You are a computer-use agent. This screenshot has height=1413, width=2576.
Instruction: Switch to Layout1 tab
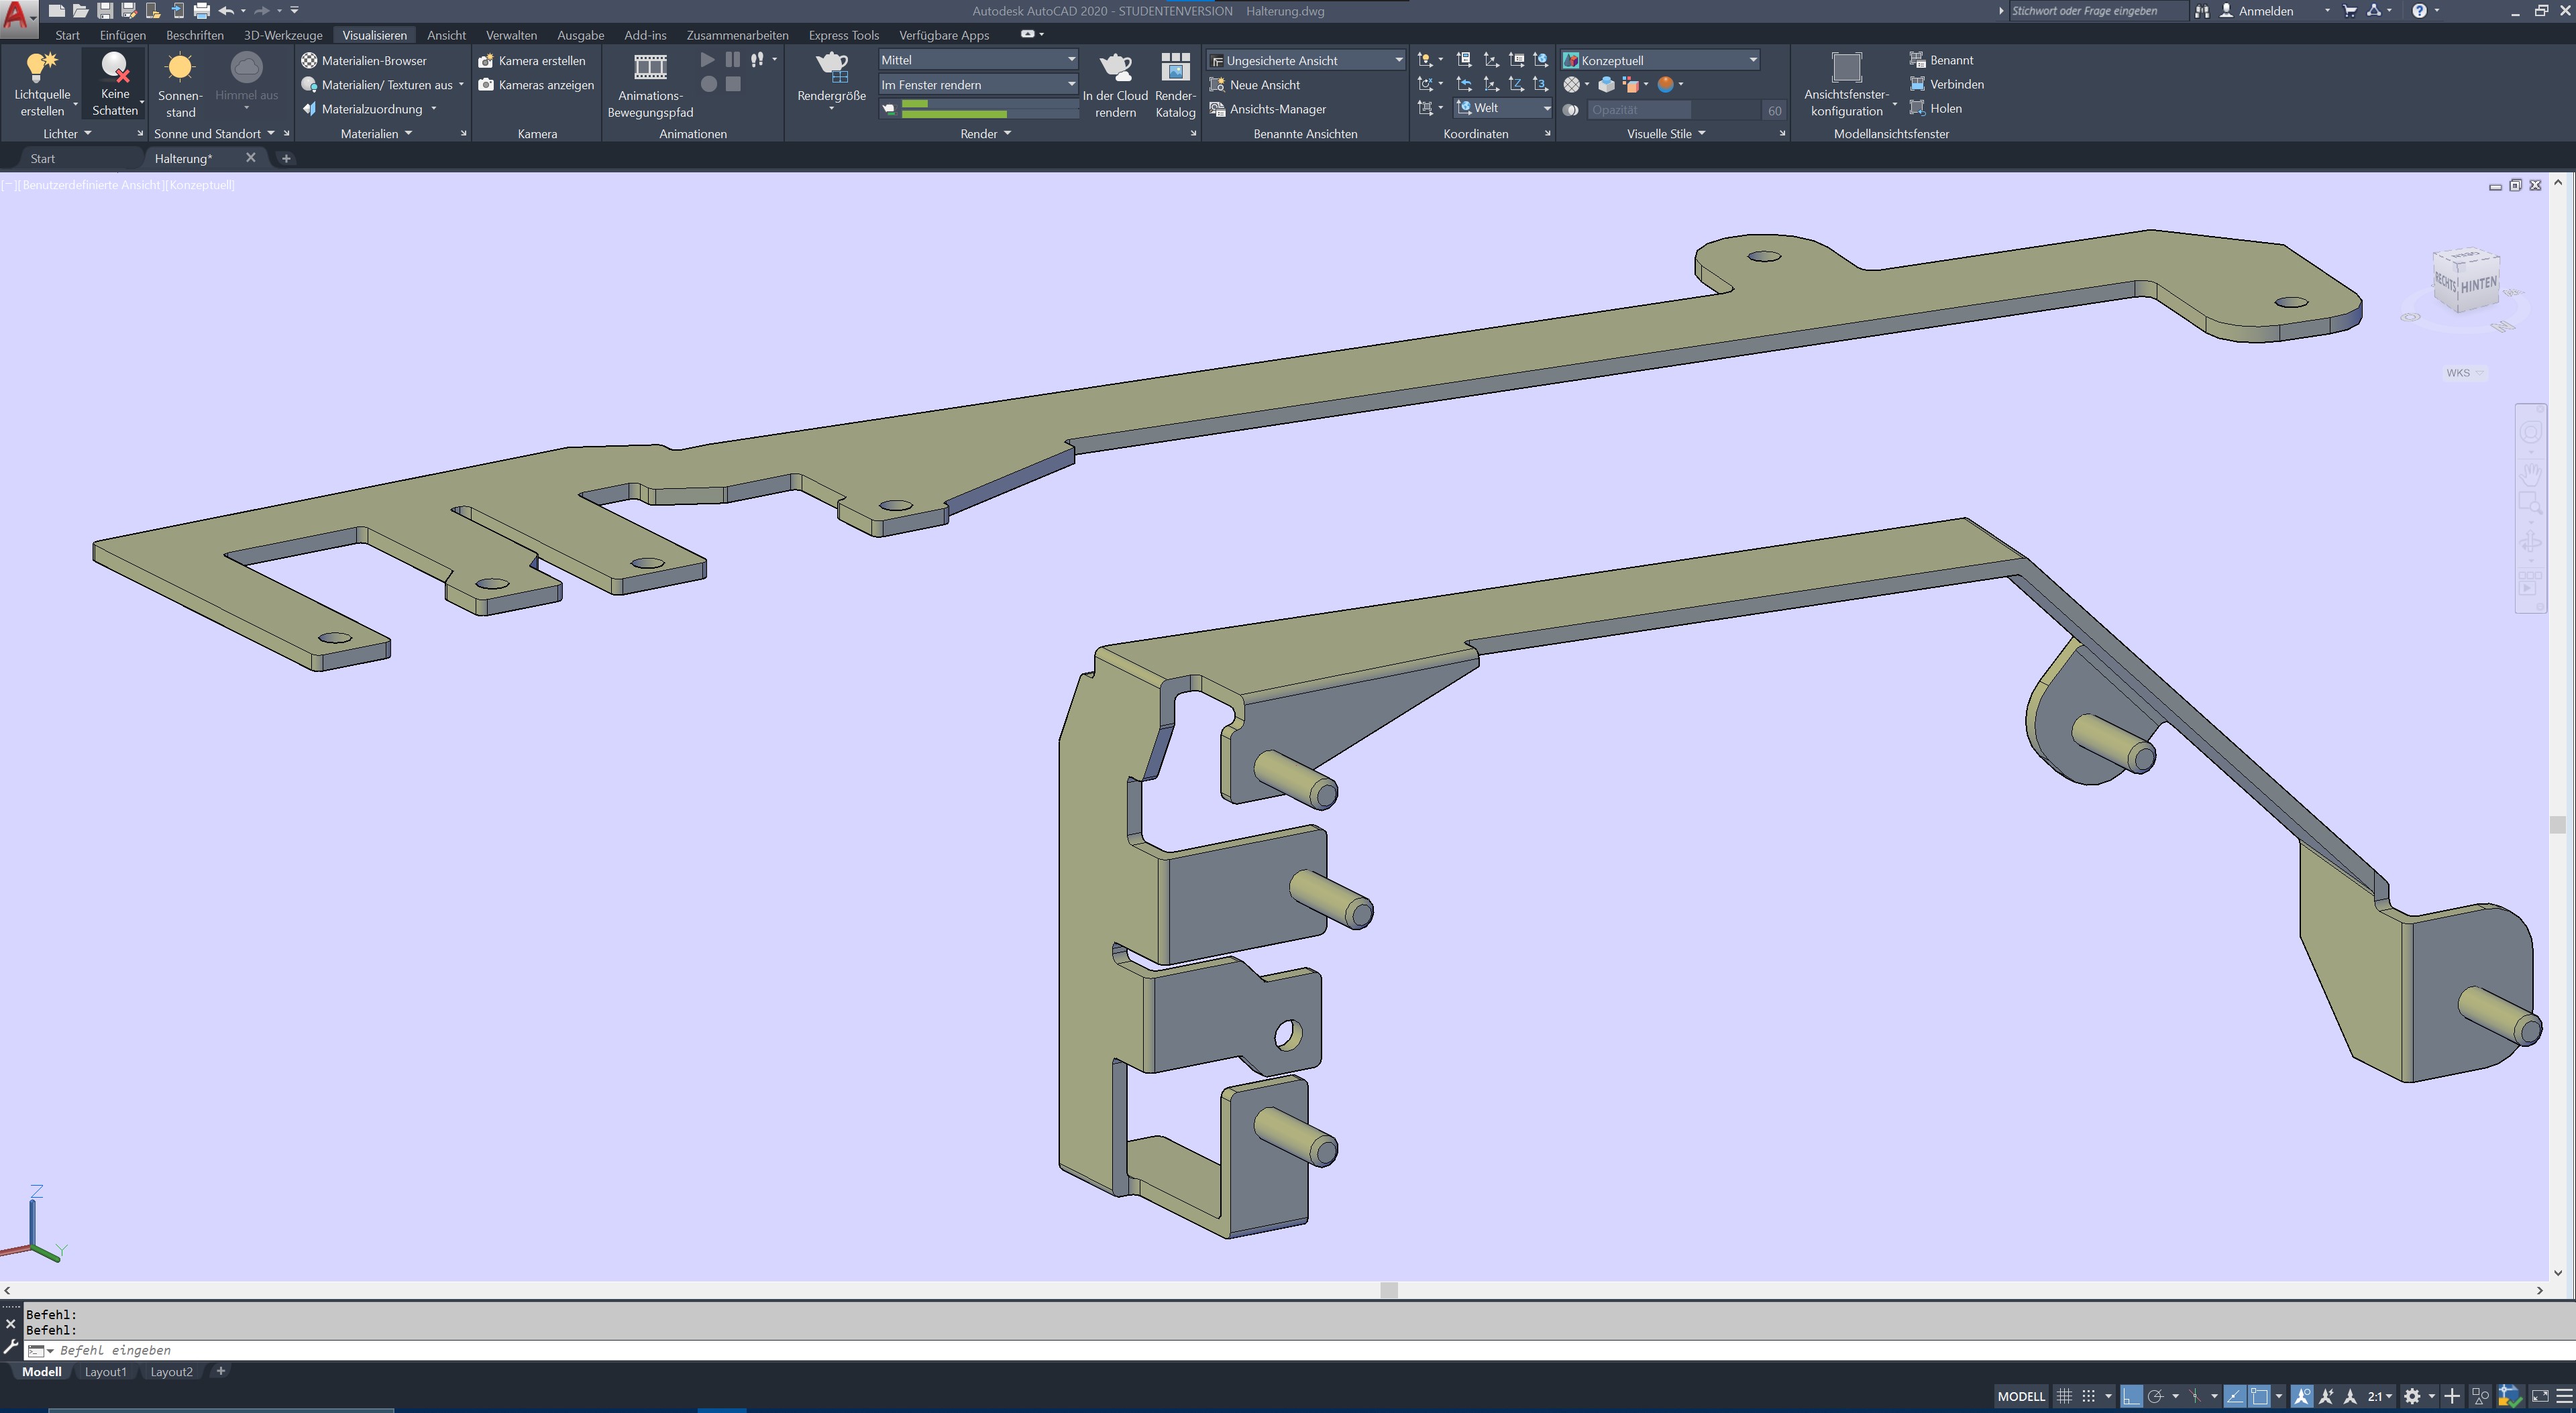[x=105, y=1372]
